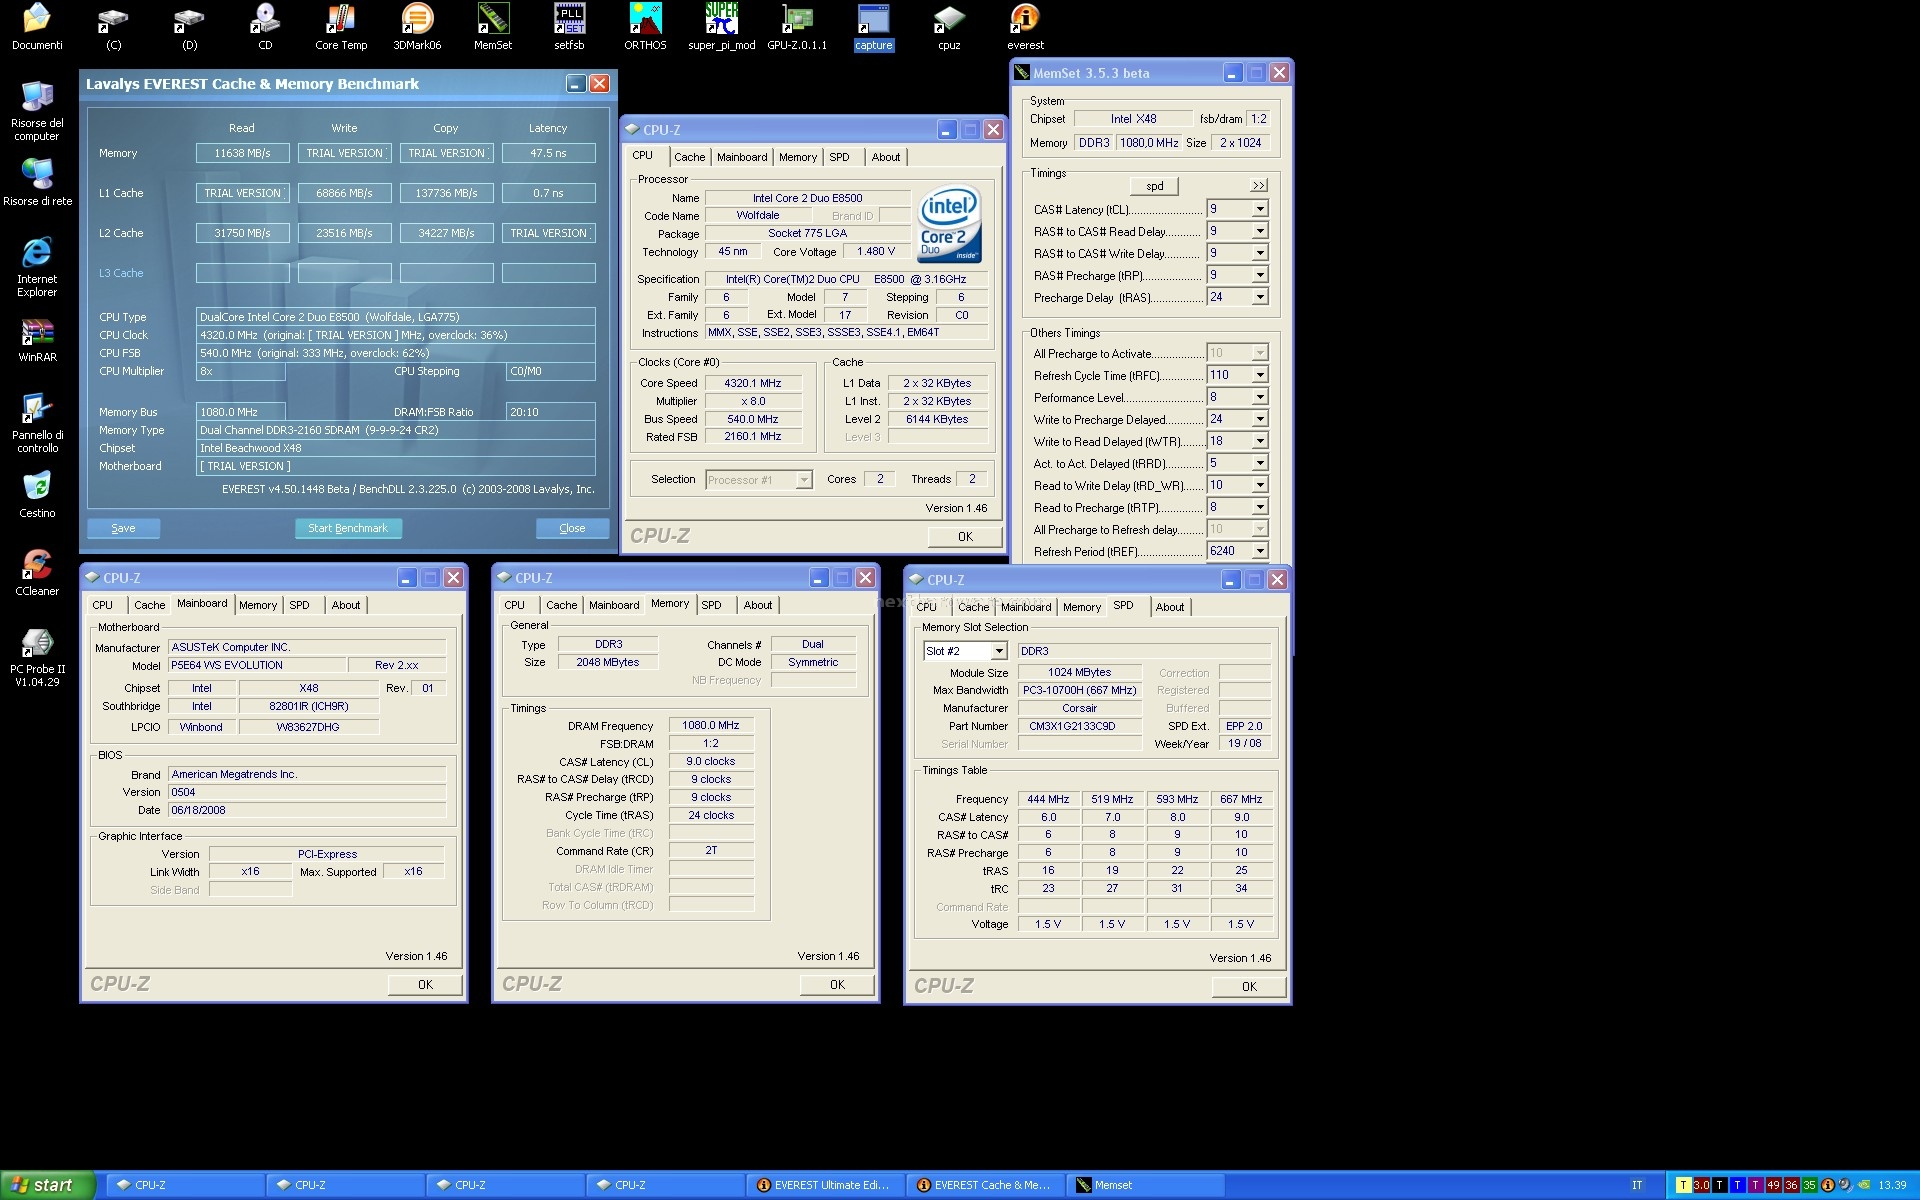Click Manufacturer Corsair field in SPD window
The height and width of the screenshot is (1200, 1920).
click(x=1080, y=708)
